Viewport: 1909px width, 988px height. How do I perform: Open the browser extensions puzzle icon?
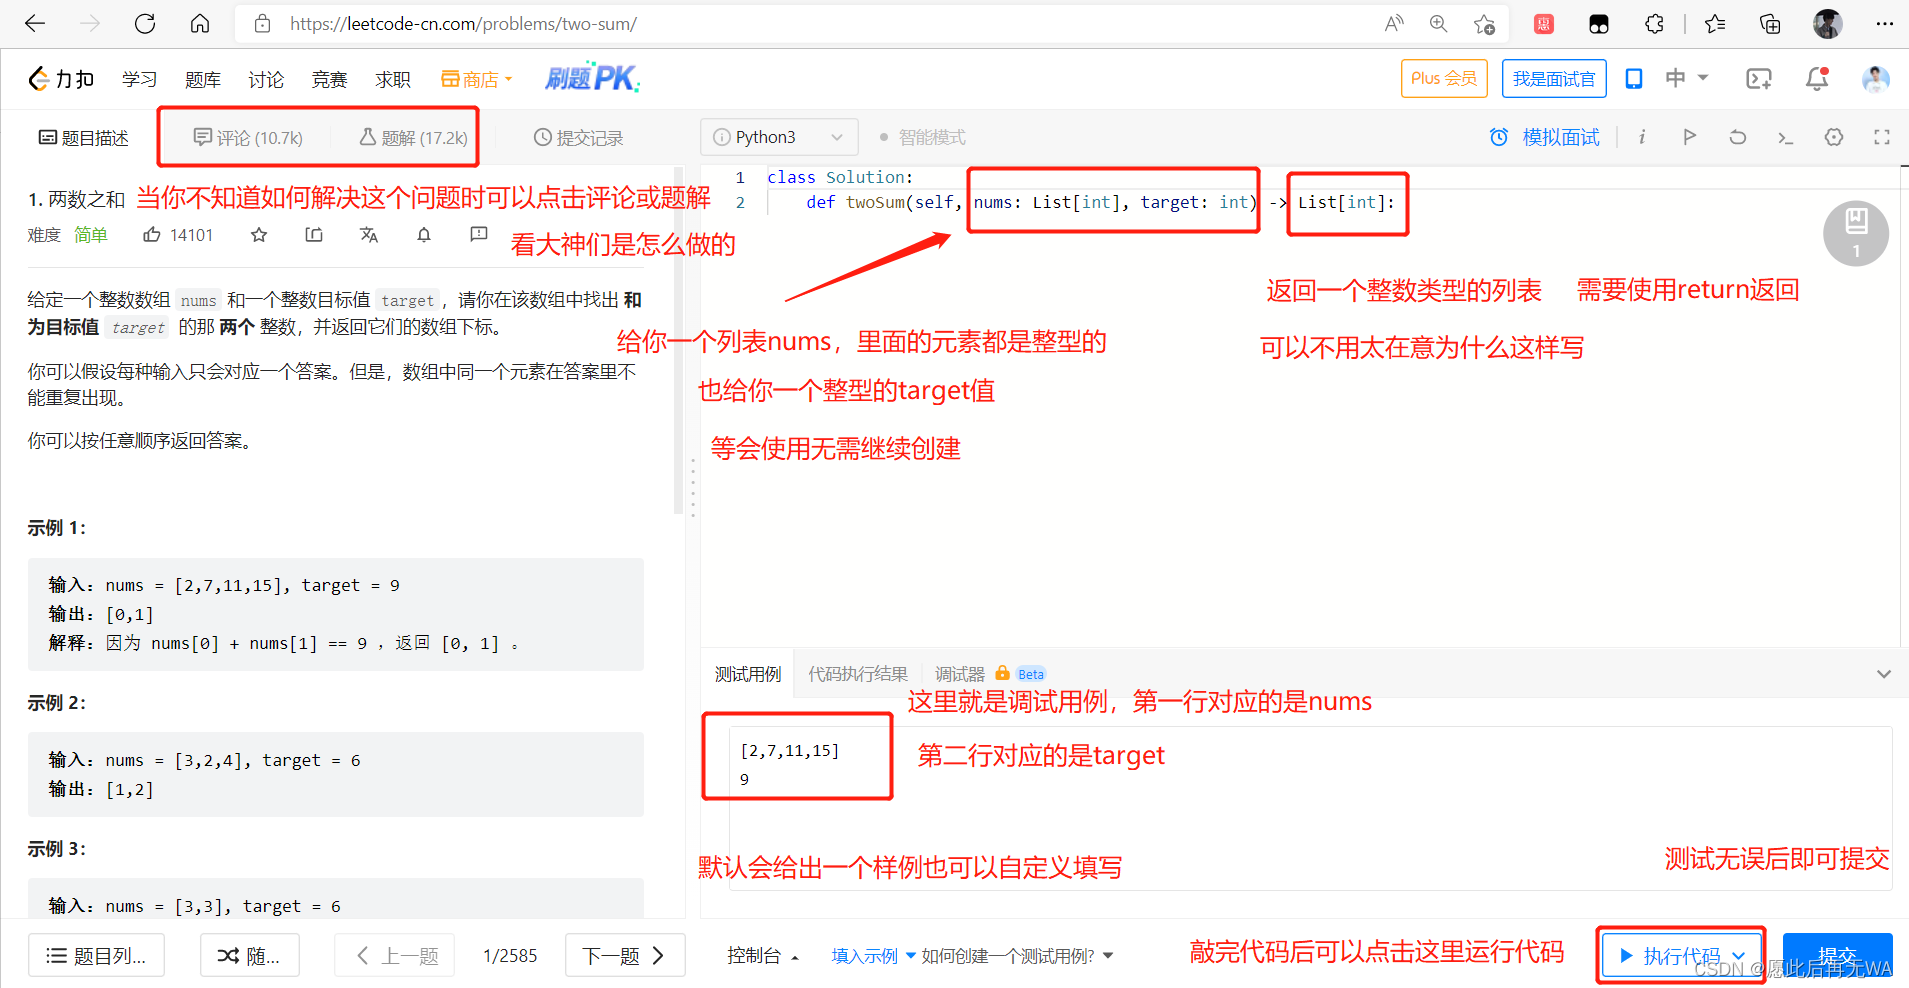click(1654, 24)
